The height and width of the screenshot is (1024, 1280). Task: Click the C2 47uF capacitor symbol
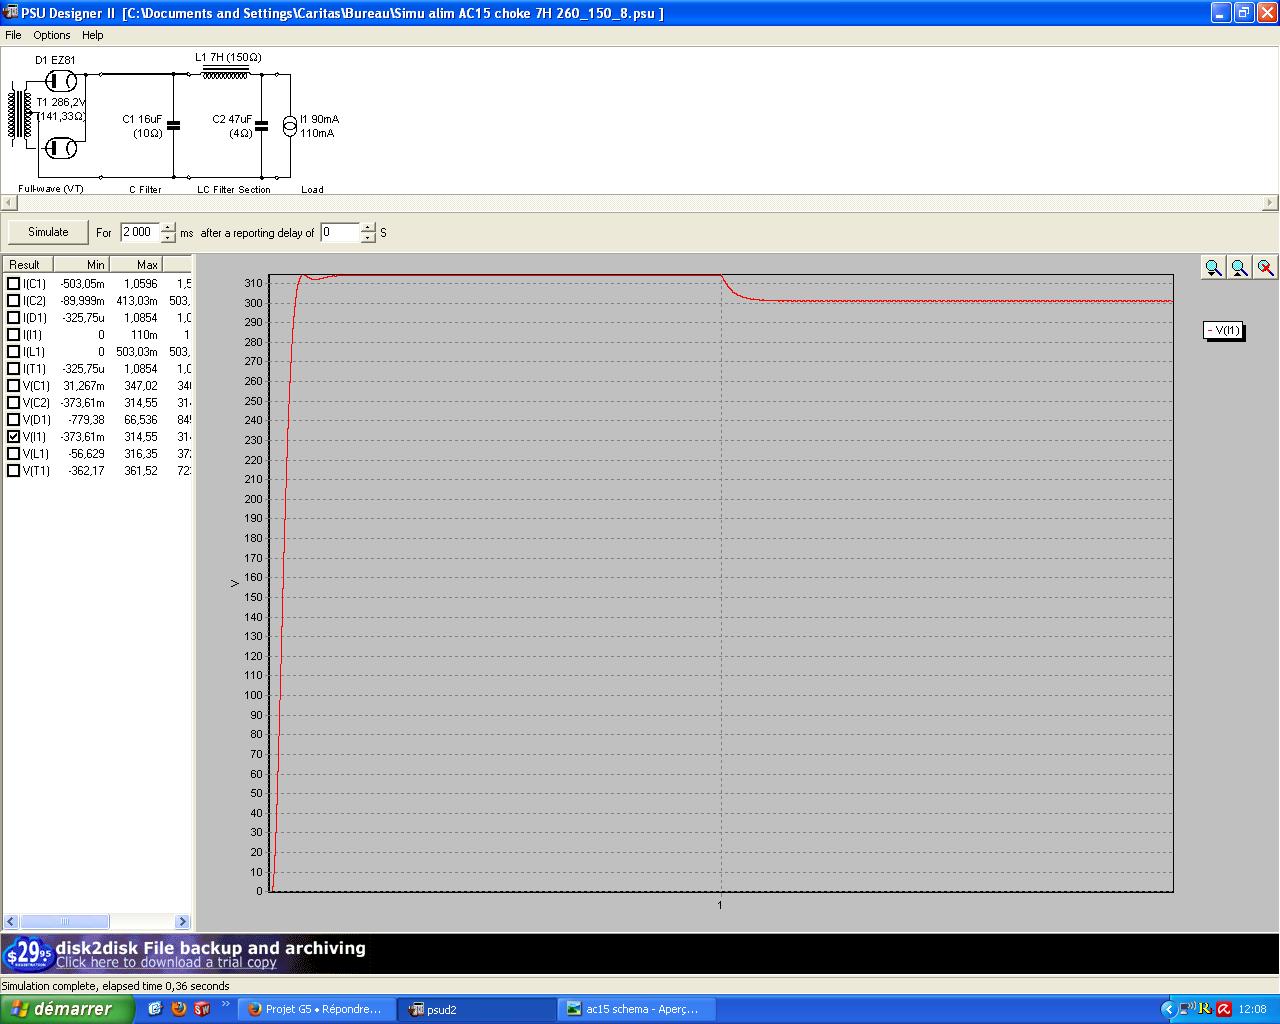[261, 126]
